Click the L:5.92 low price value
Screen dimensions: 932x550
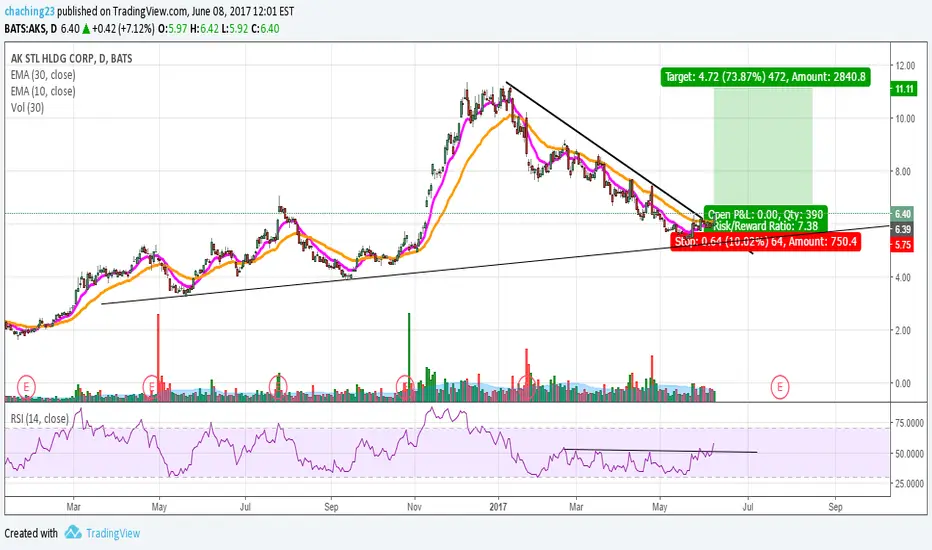235,29
